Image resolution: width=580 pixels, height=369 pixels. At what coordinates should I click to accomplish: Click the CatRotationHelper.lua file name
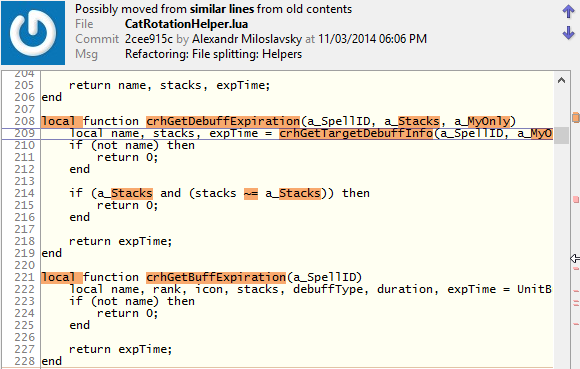pos(186,24)
